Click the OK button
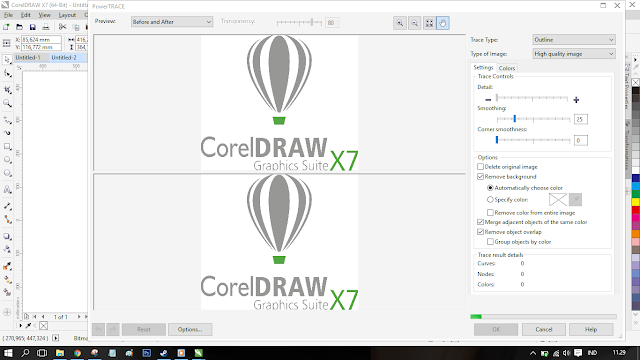 point(496,329)
